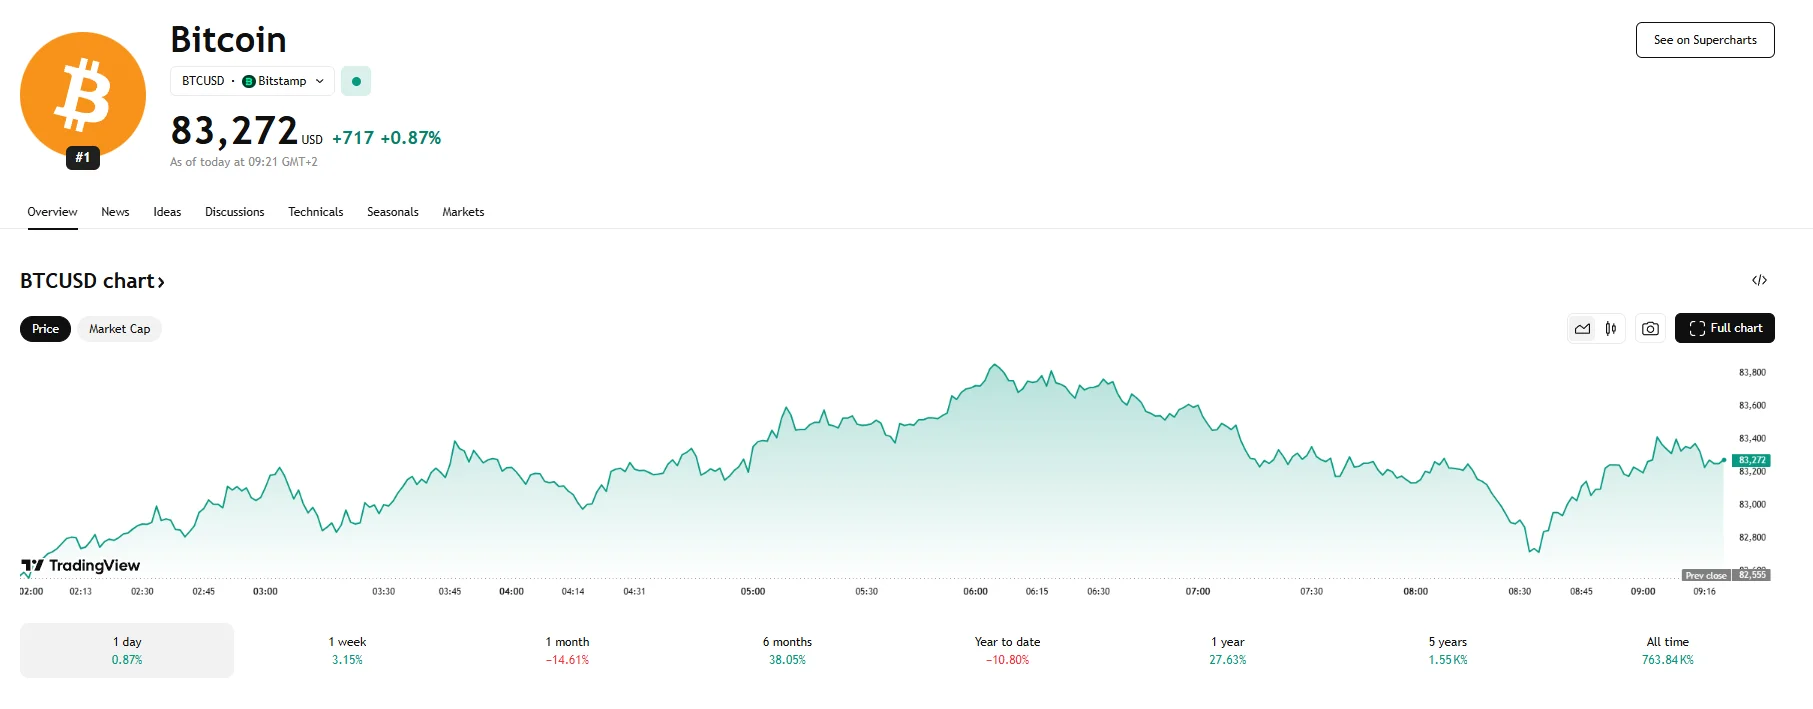
Task: Switch to candlestick chart style
Action: click(x=1611, y=329)
